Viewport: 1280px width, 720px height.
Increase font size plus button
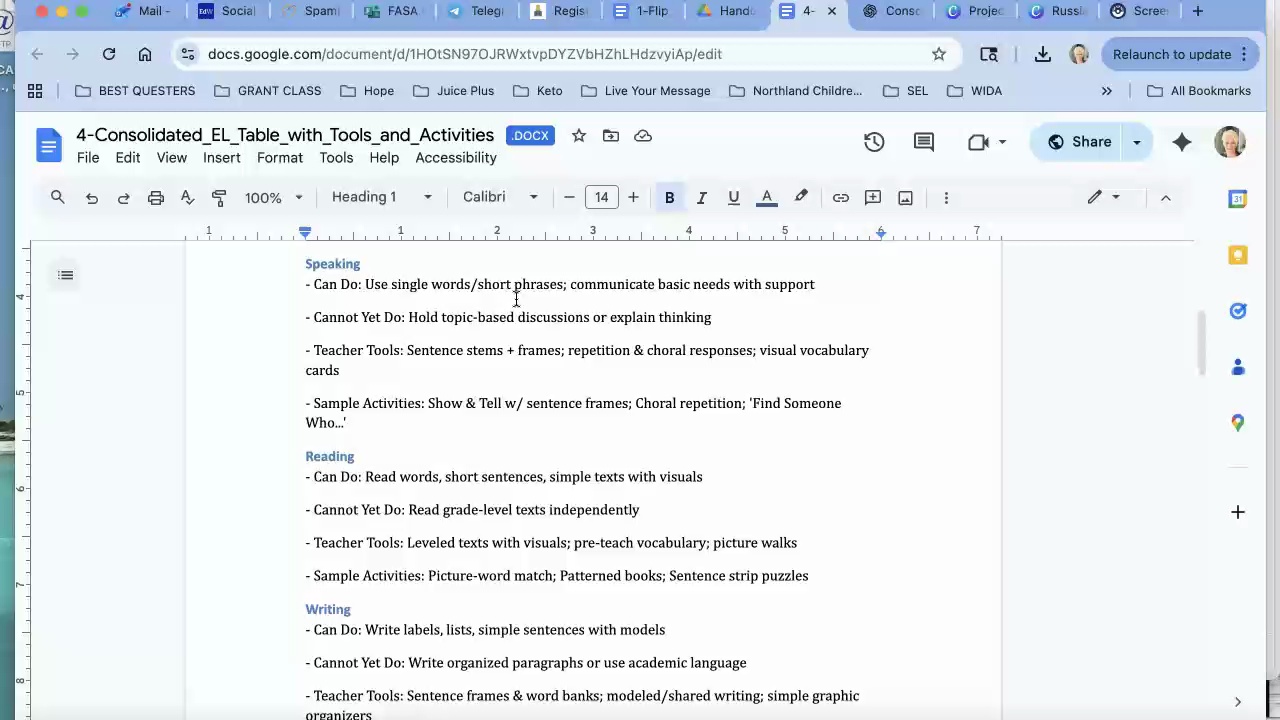pyautogui.click(x=633, y=198)
